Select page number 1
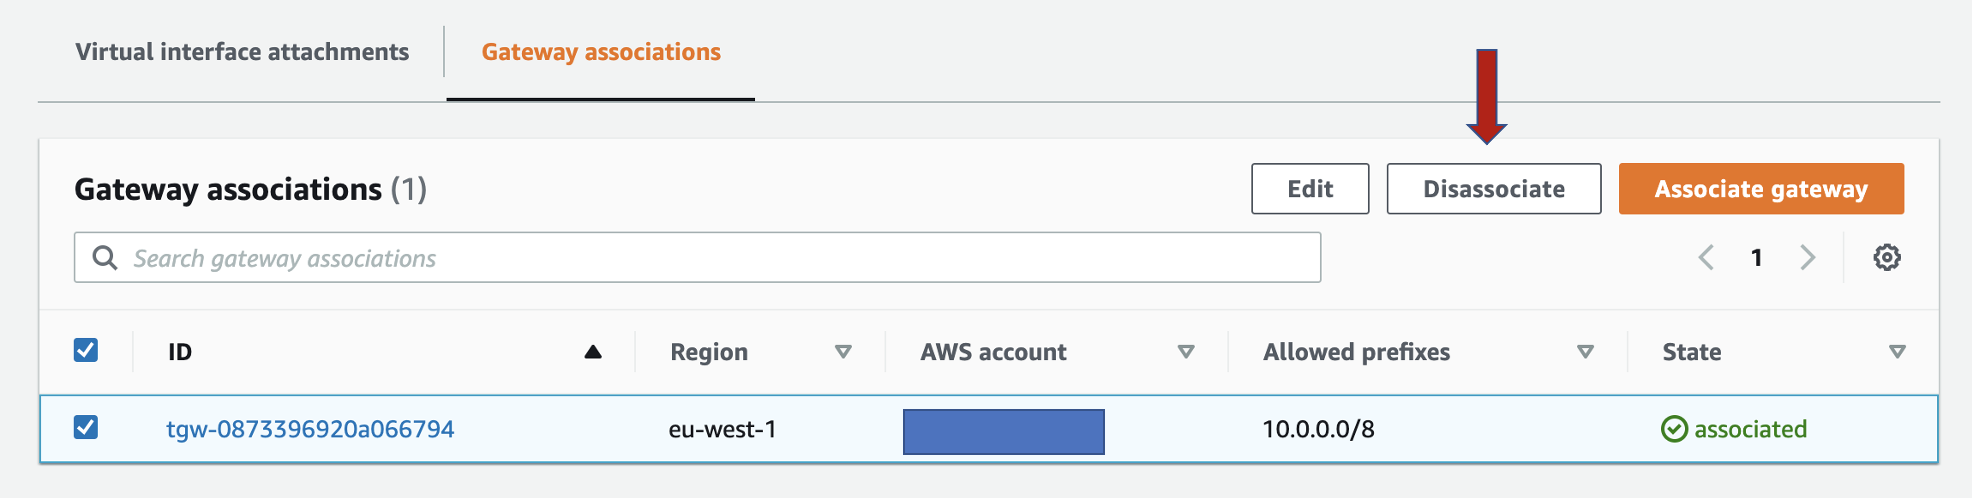 coord(1756,258)
